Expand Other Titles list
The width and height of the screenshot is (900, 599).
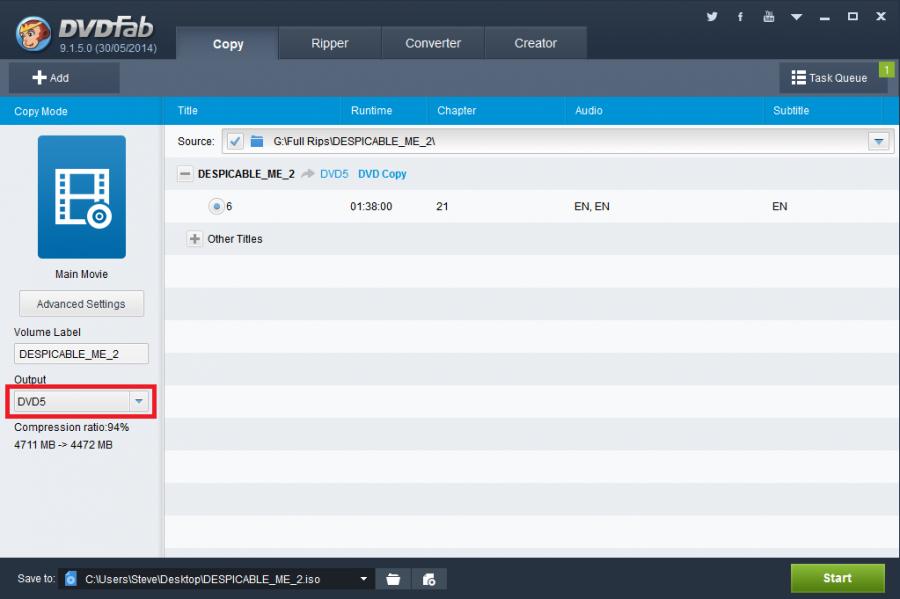[195, 239]
